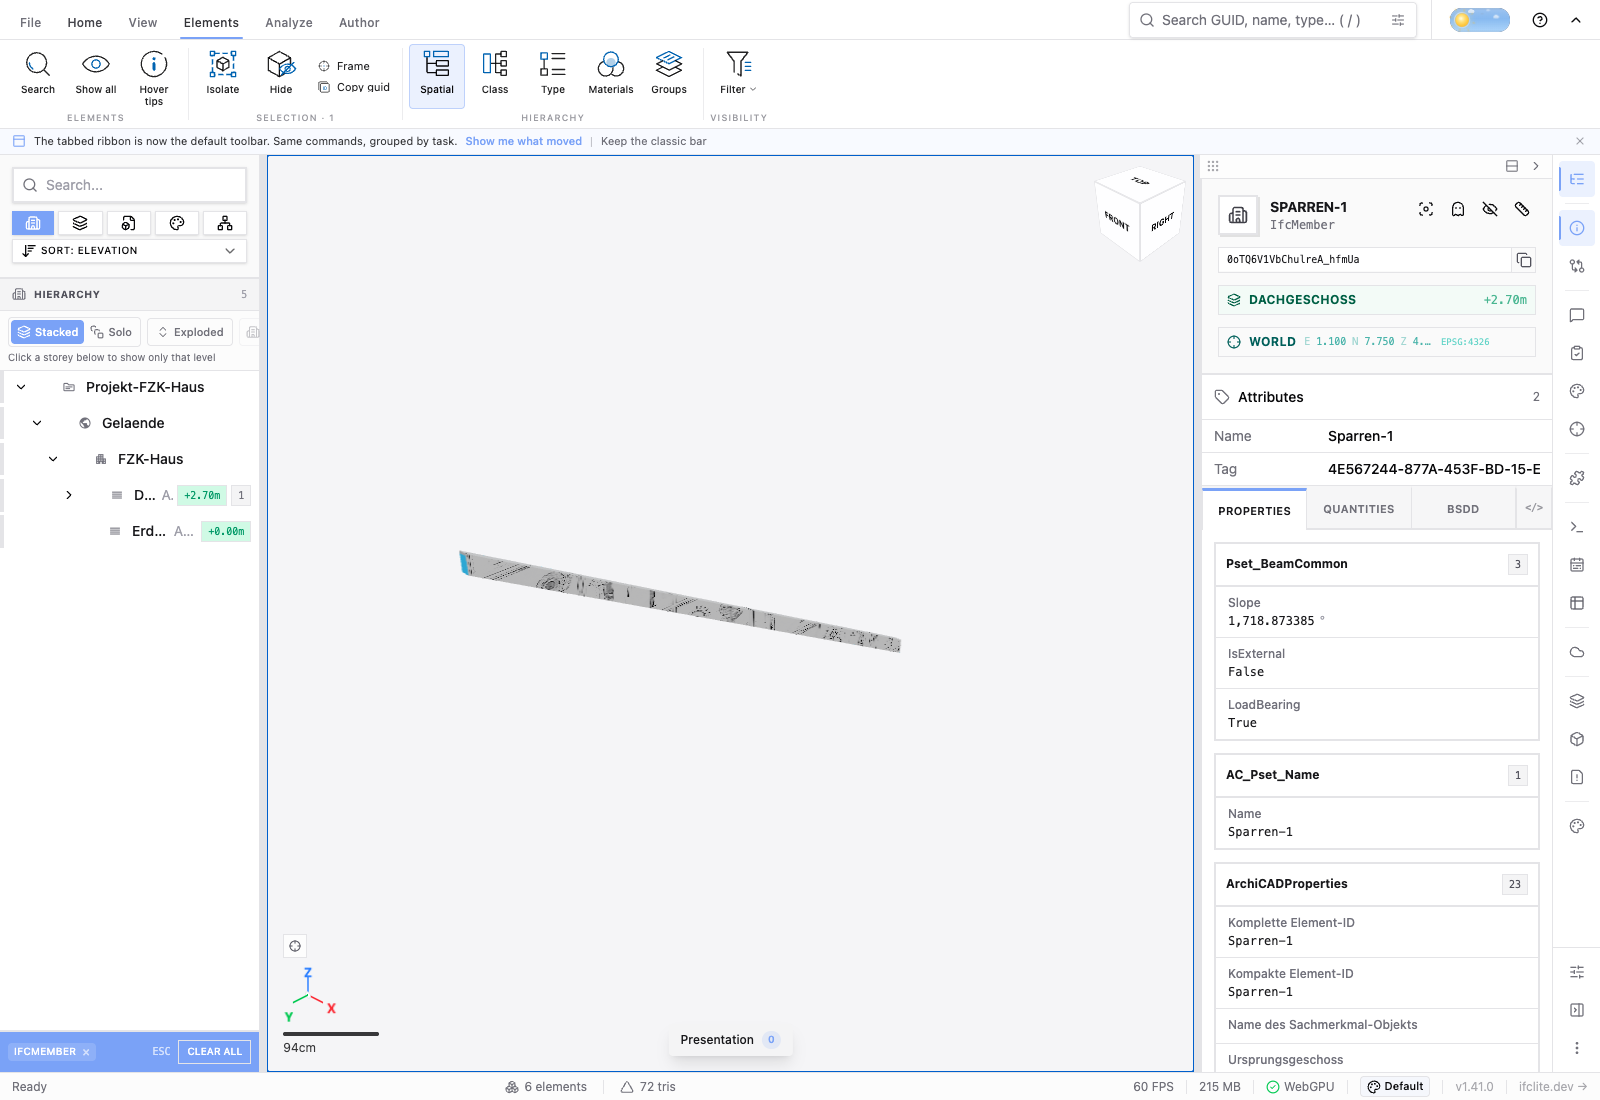Image resolution: width=1600 pixels, height=1100 pixels.
Task: Open the terminal prompt sidebar icon
Action: tap(1577, 527)
